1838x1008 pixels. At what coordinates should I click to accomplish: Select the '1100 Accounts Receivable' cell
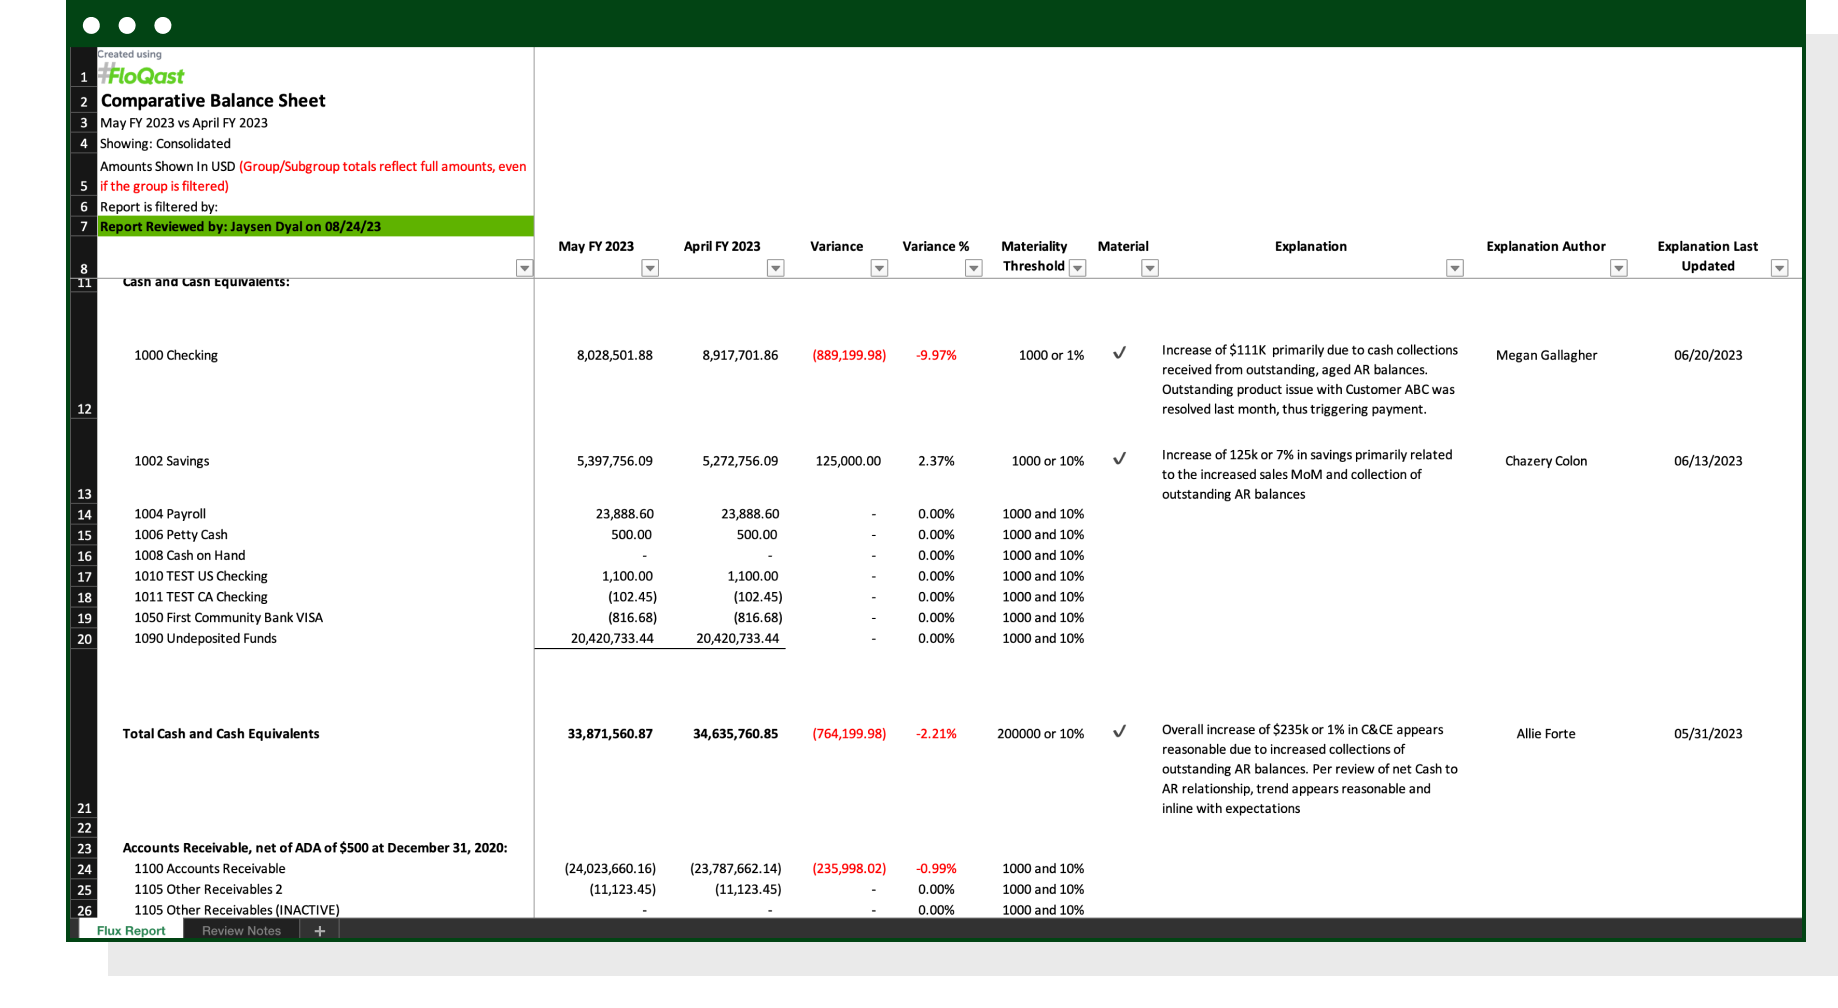coord(210,869)
